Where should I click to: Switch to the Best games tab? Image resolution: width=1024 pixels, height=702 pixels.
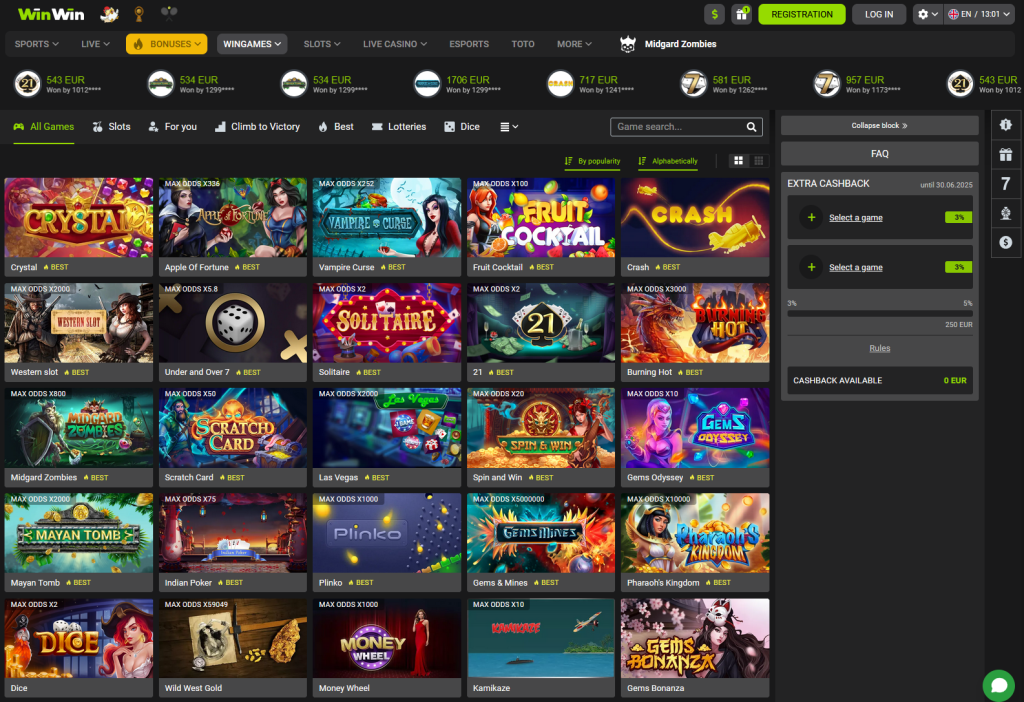336,127
